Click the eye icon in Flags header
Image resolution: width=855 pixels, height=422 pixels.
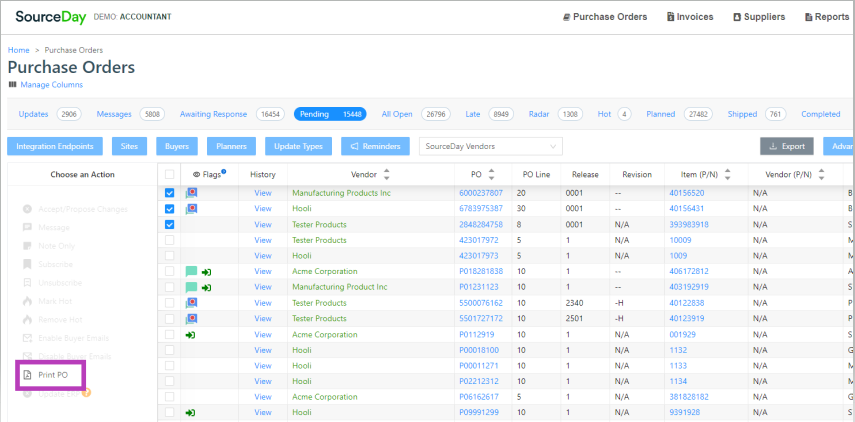click(197, 175)
